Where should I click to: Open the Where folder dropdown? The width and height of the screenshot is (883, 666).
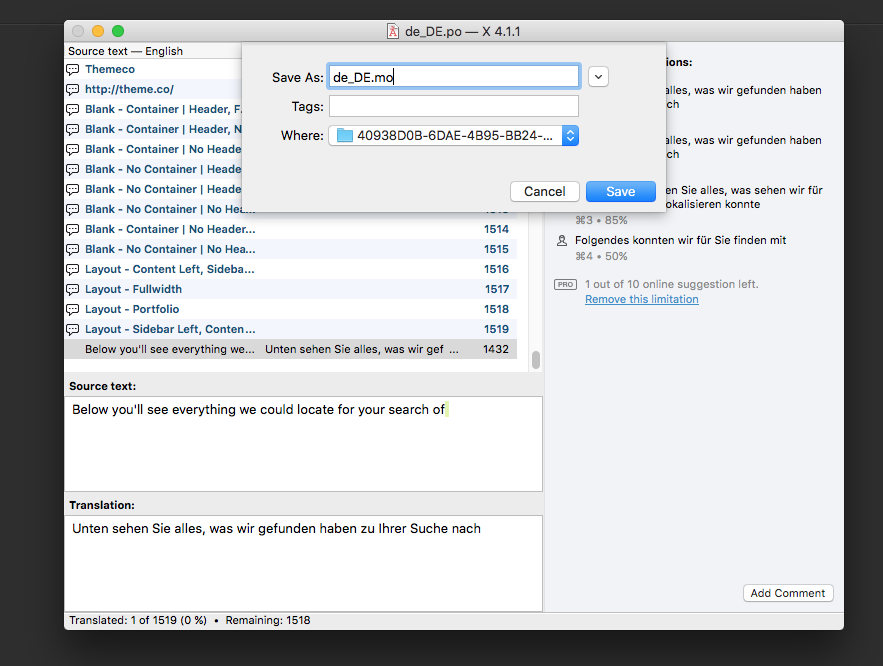click(x=454, y=136)
